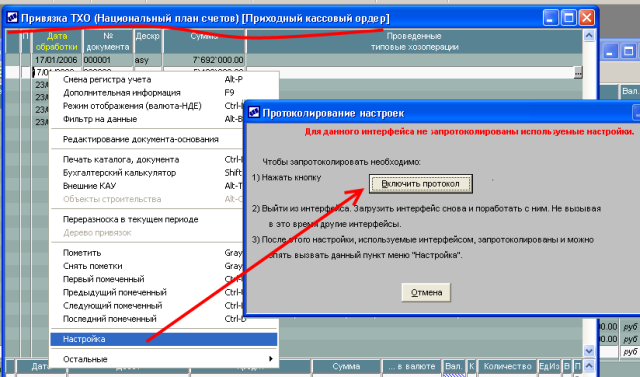Click 'Включить протокол' button
This screenshot has width=640, height=377.
[421, 184]
